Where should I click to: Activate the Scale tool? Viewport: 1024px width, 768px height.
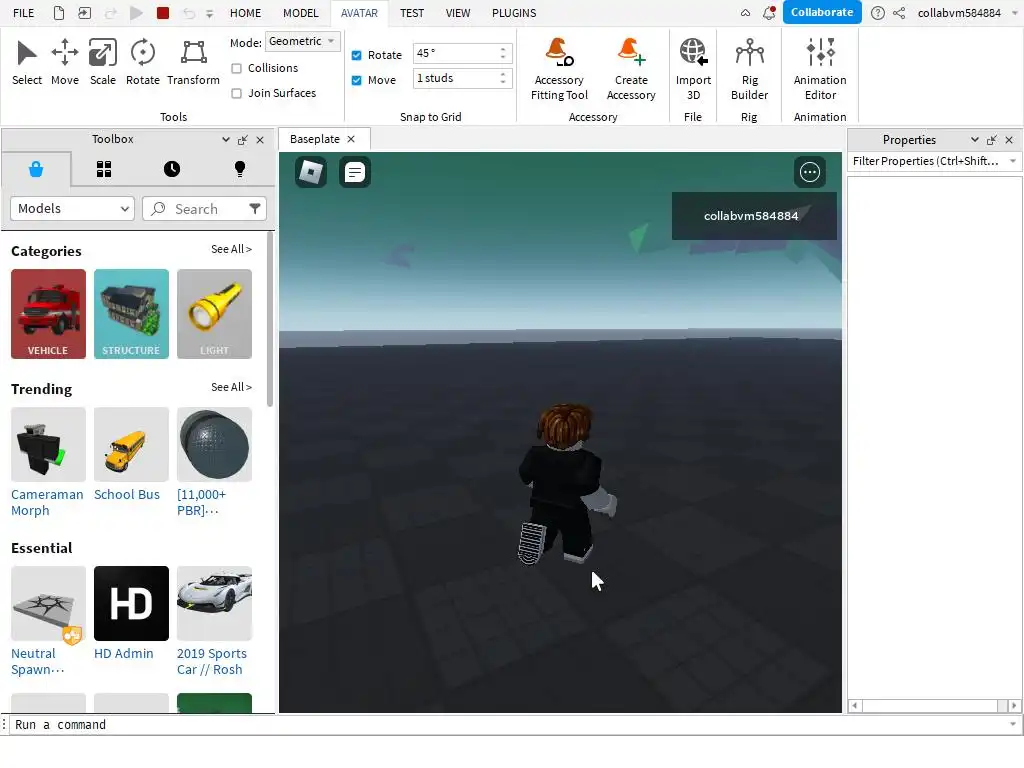pos(103,62)
